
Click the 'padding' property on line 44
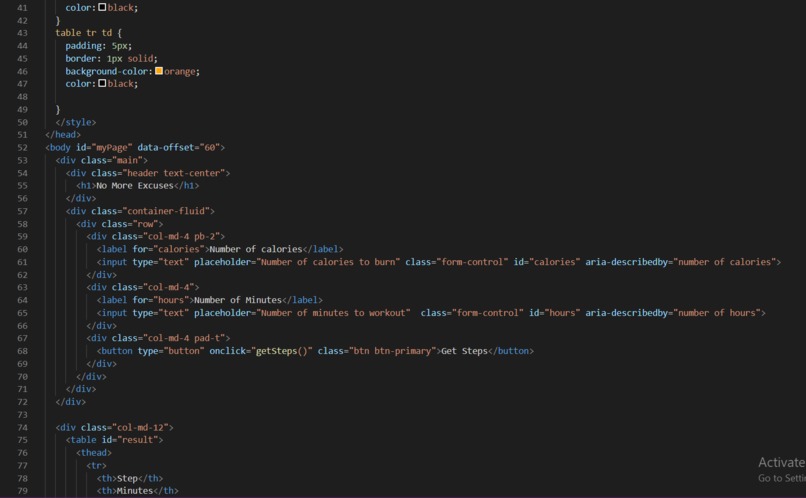coord(83,46)
